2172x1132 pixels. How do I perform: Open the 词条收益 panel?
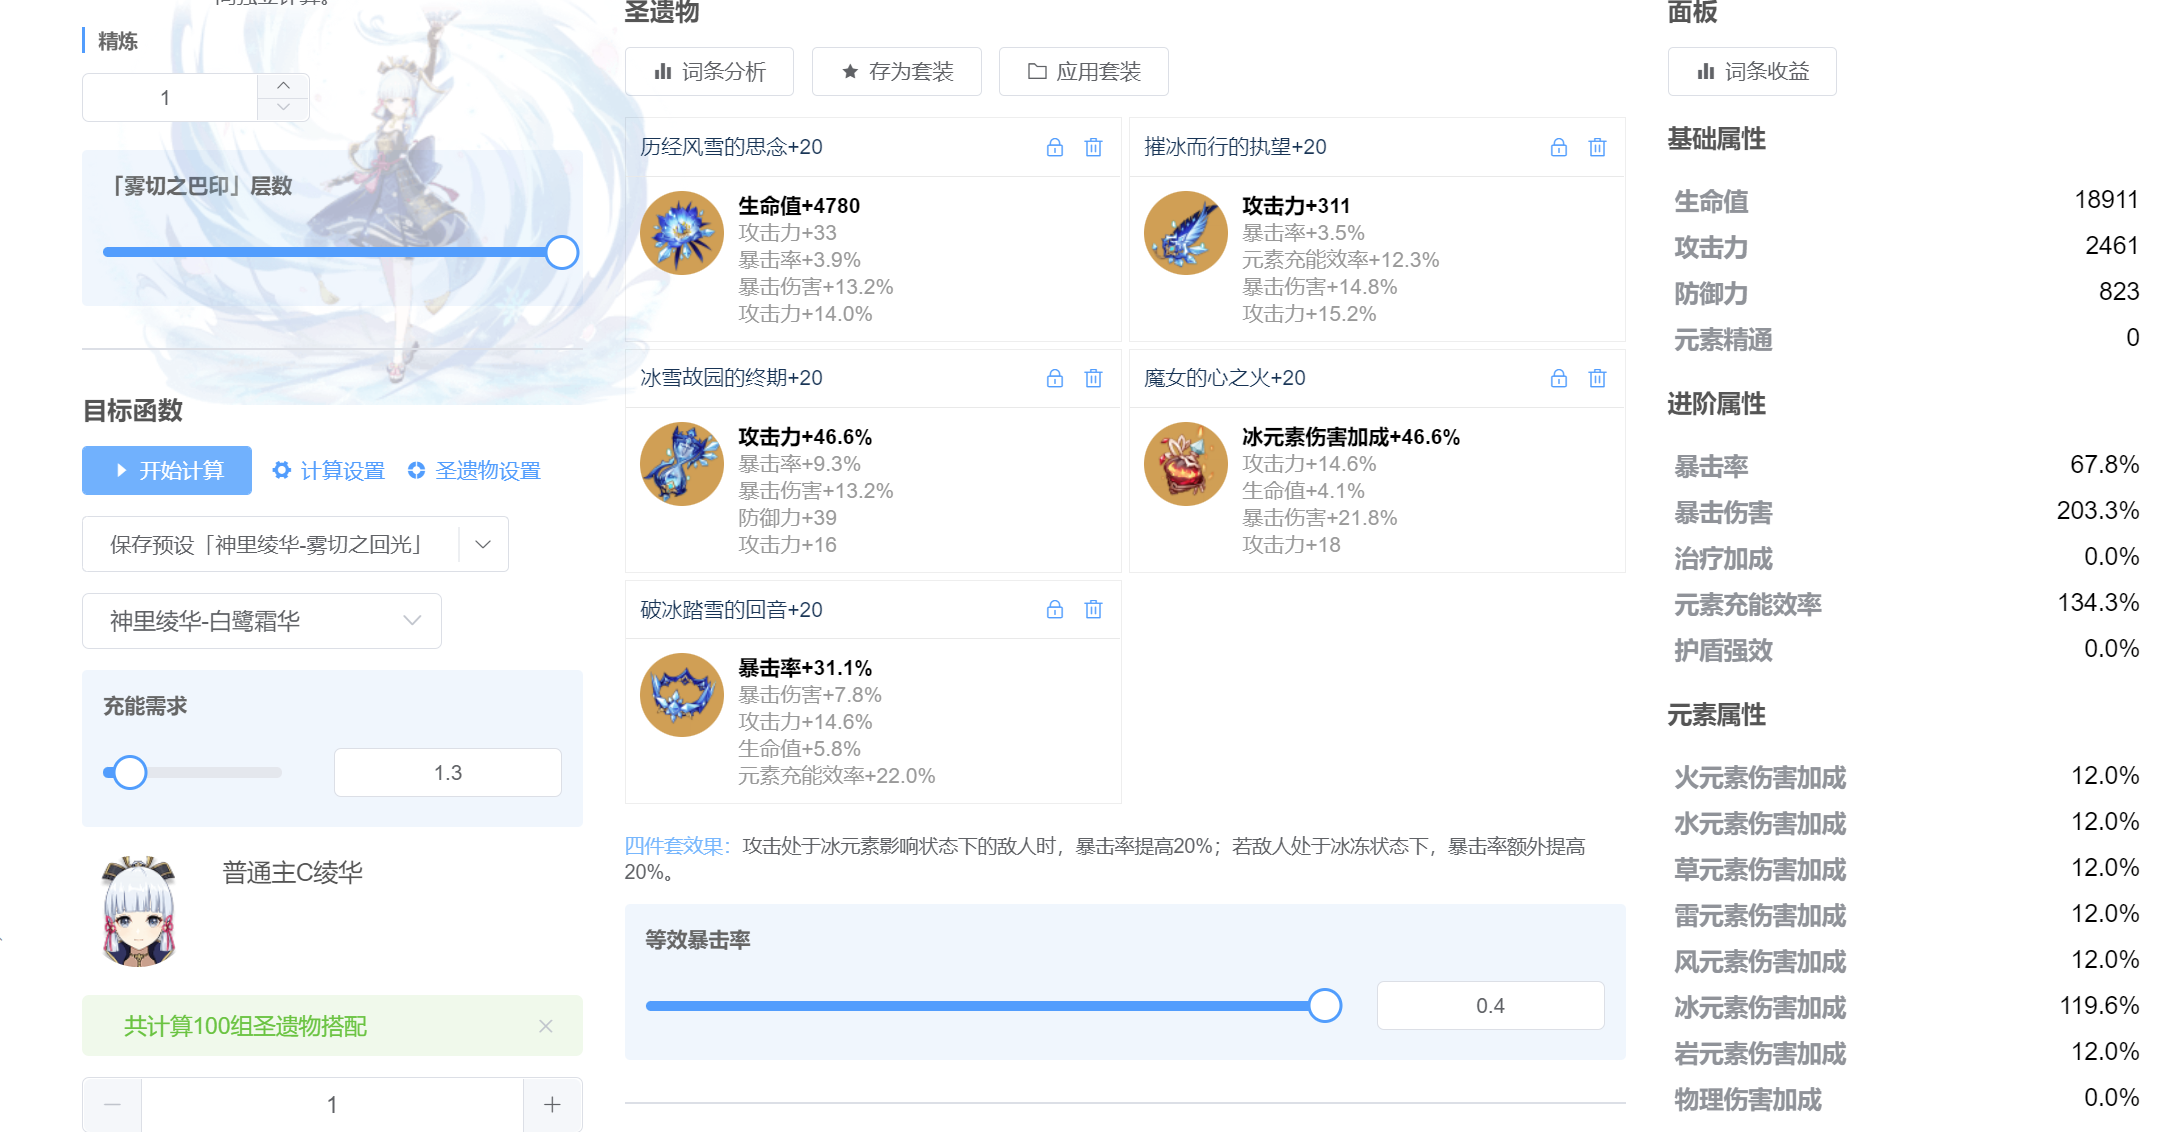1752,71
